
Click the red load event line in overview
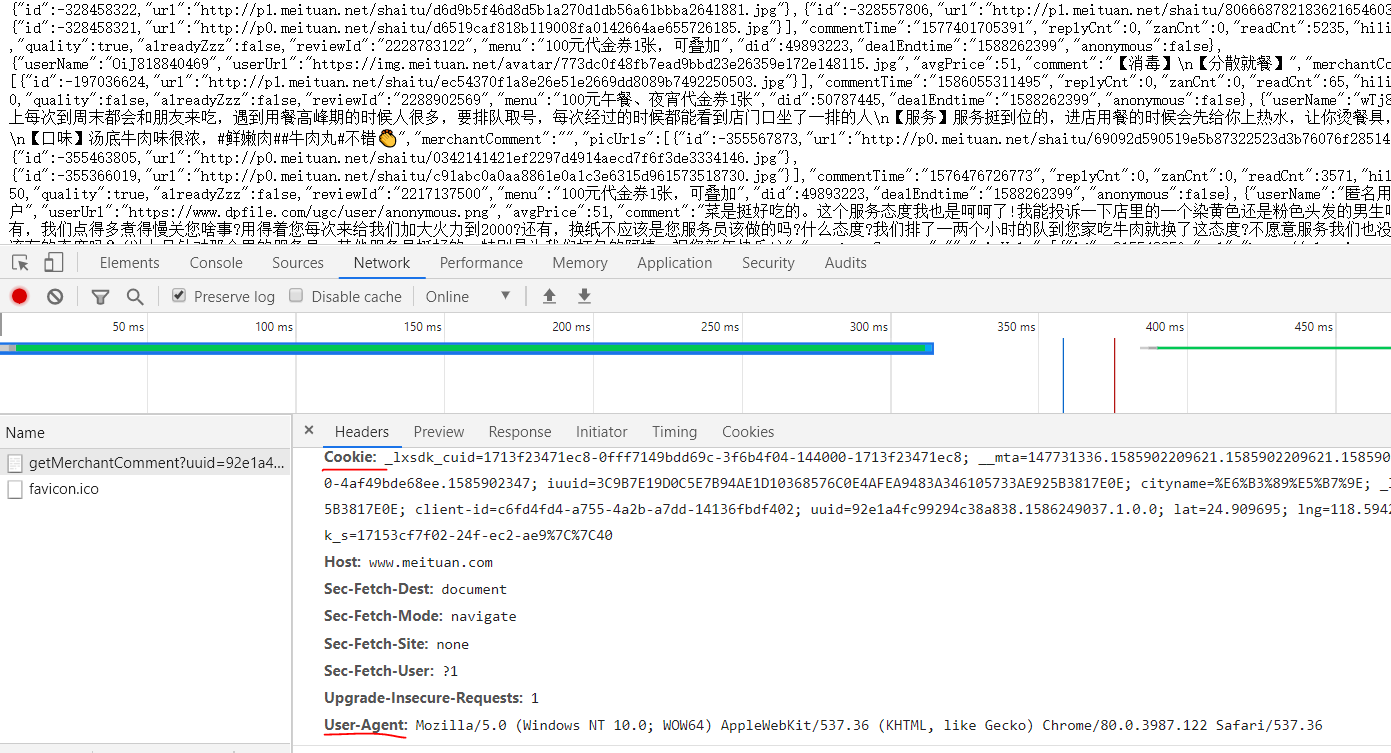(x=1114, y=375)
